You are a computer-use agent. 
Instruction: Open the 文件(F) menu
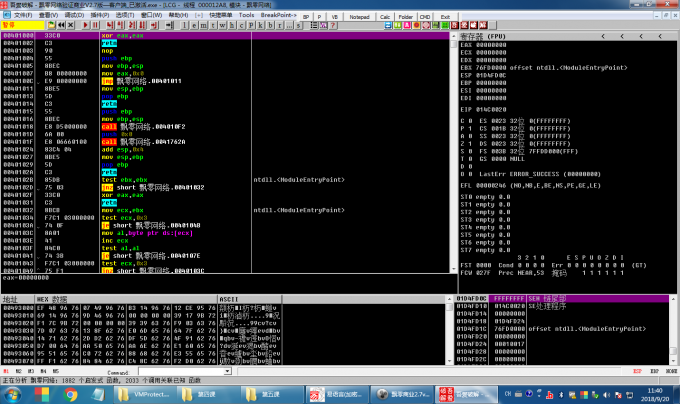coord(23,15)
